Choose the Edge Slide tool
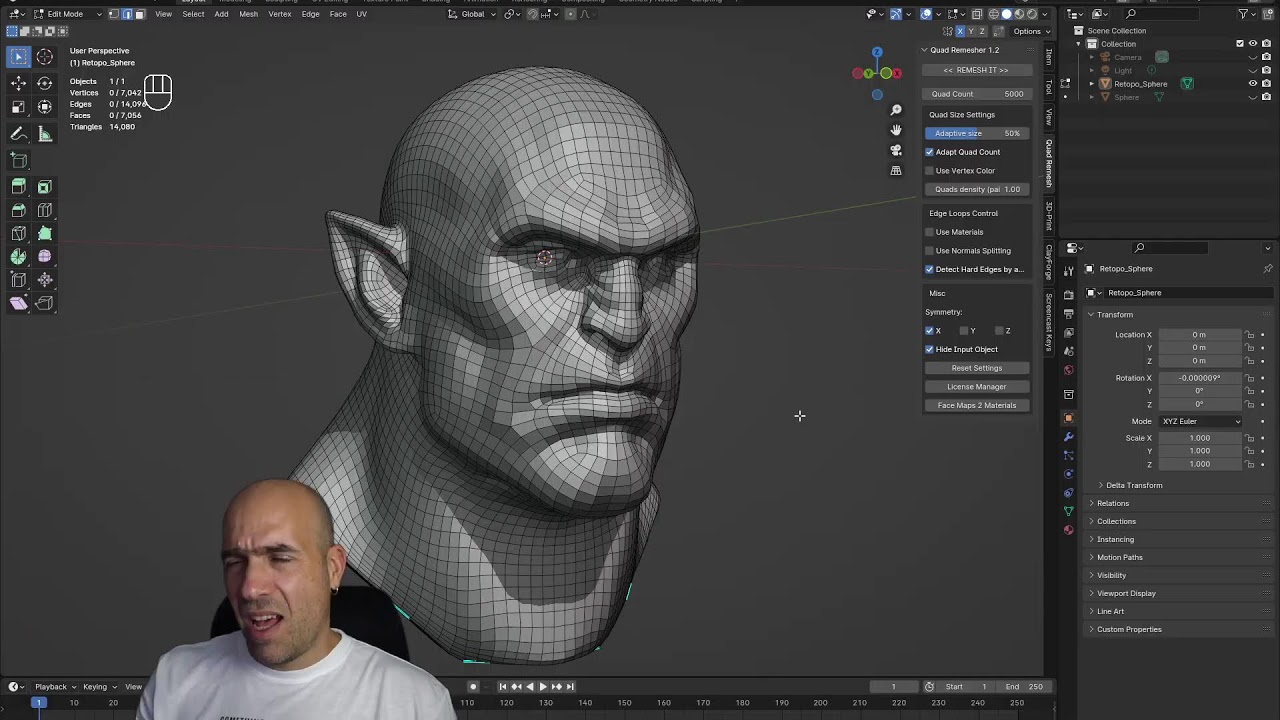1280x720 pixels. [x=18, y=280]
